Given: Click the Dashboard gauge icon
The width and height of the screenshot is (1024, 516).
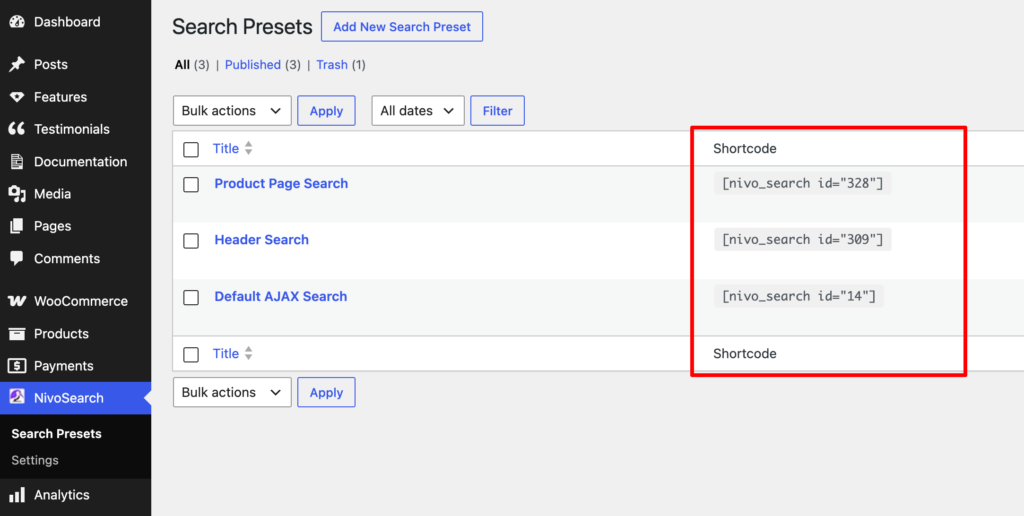Looking at the screenshot, I should click(x=17, y=22).
